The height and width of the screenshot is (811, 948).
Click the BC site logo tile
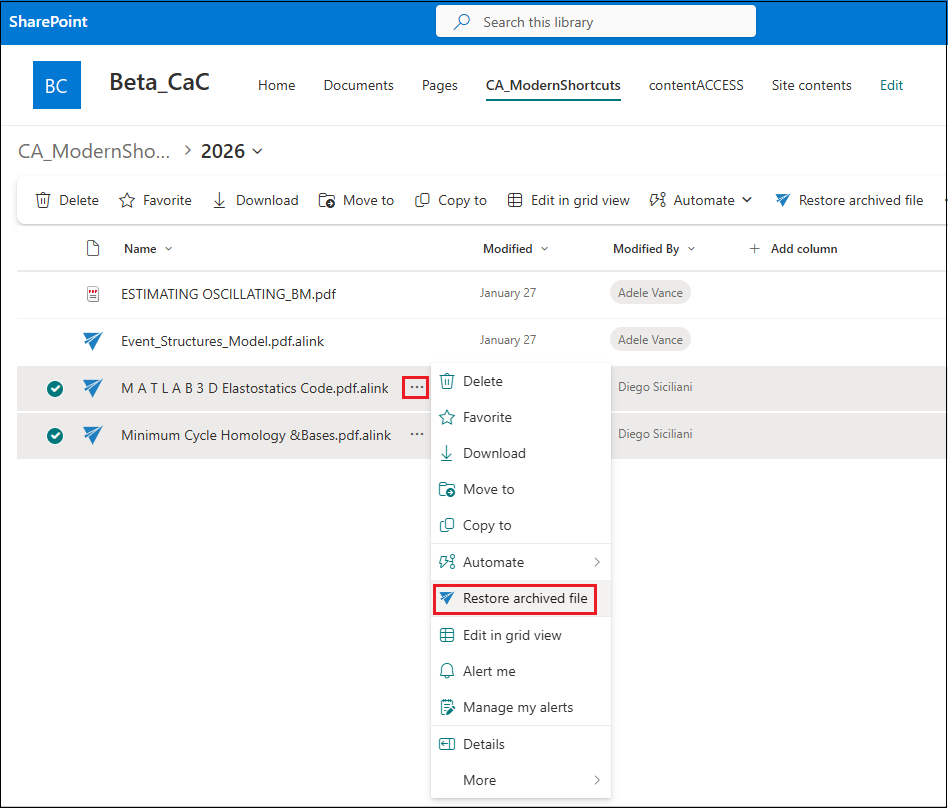tap(57, 85)
